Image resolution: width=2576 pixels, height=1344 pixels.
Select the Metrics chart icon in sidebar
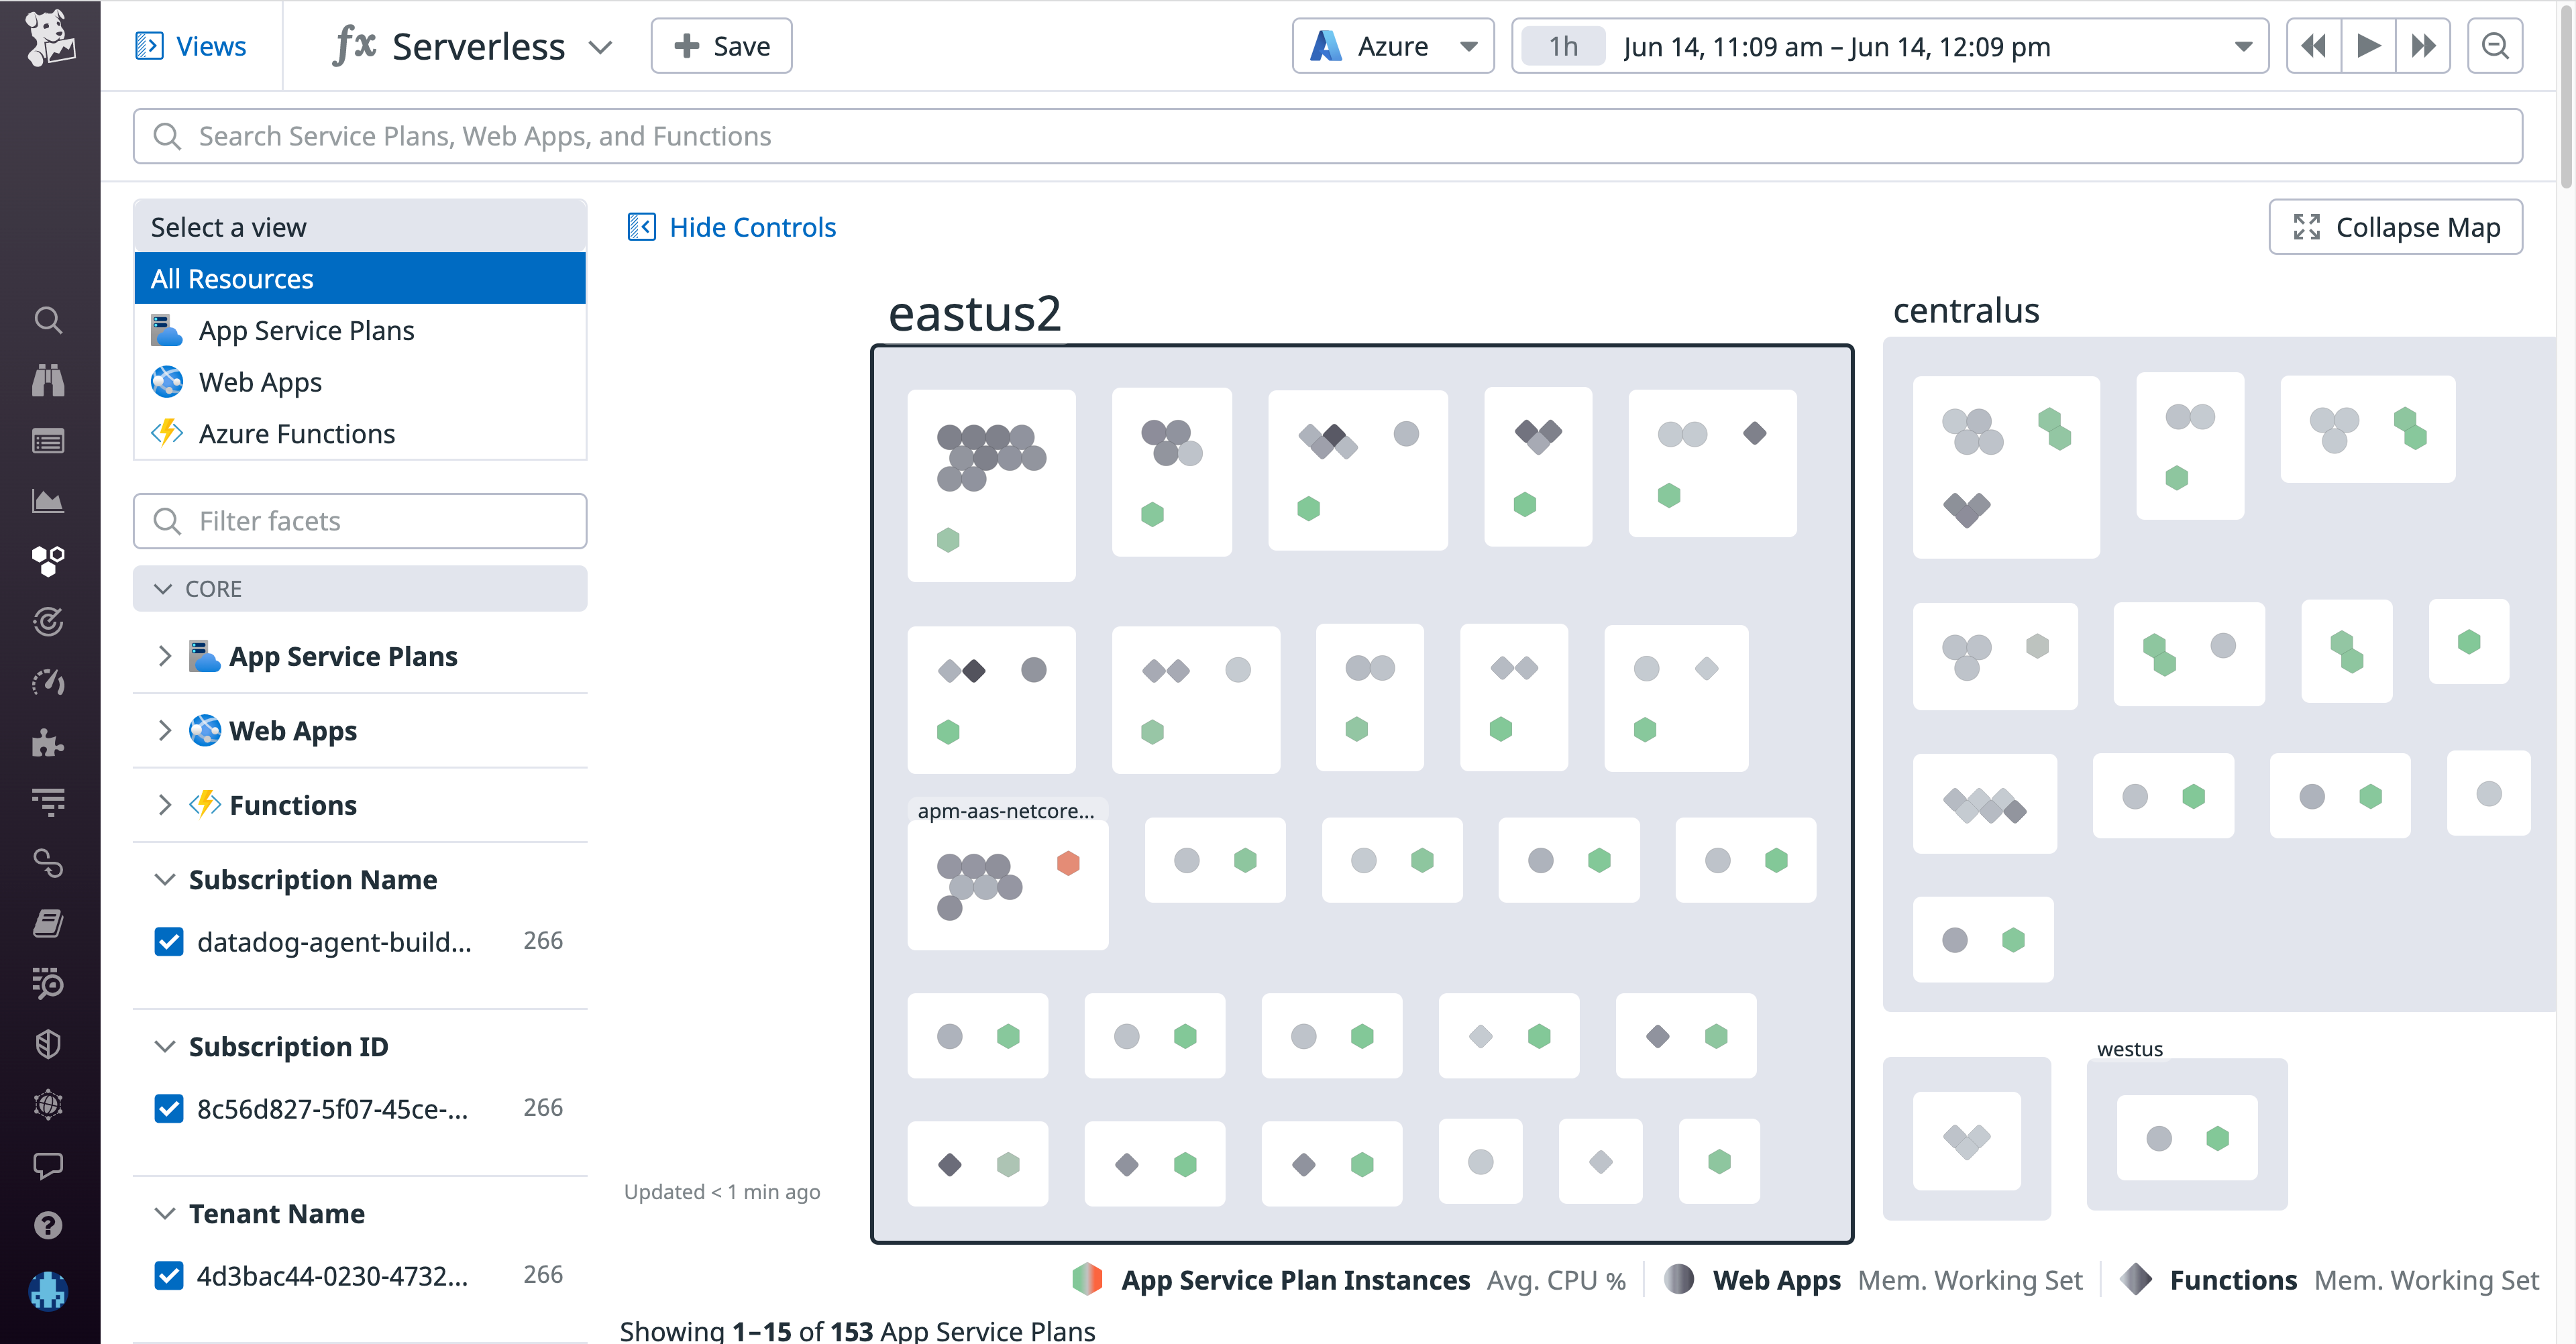(48, 501)
